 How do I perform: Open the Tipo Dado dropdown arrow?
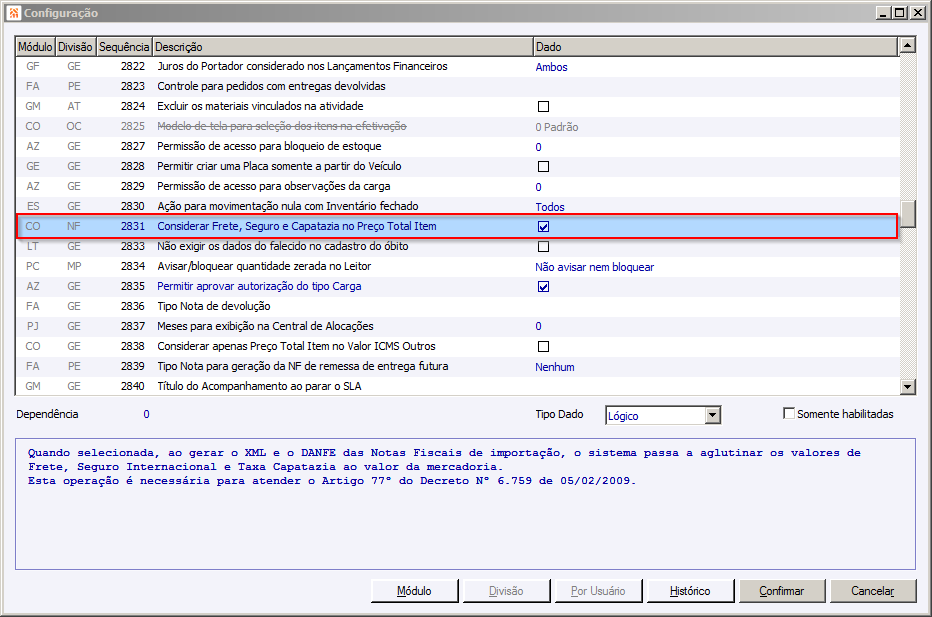pyautogui.click(x=713, y=415)
